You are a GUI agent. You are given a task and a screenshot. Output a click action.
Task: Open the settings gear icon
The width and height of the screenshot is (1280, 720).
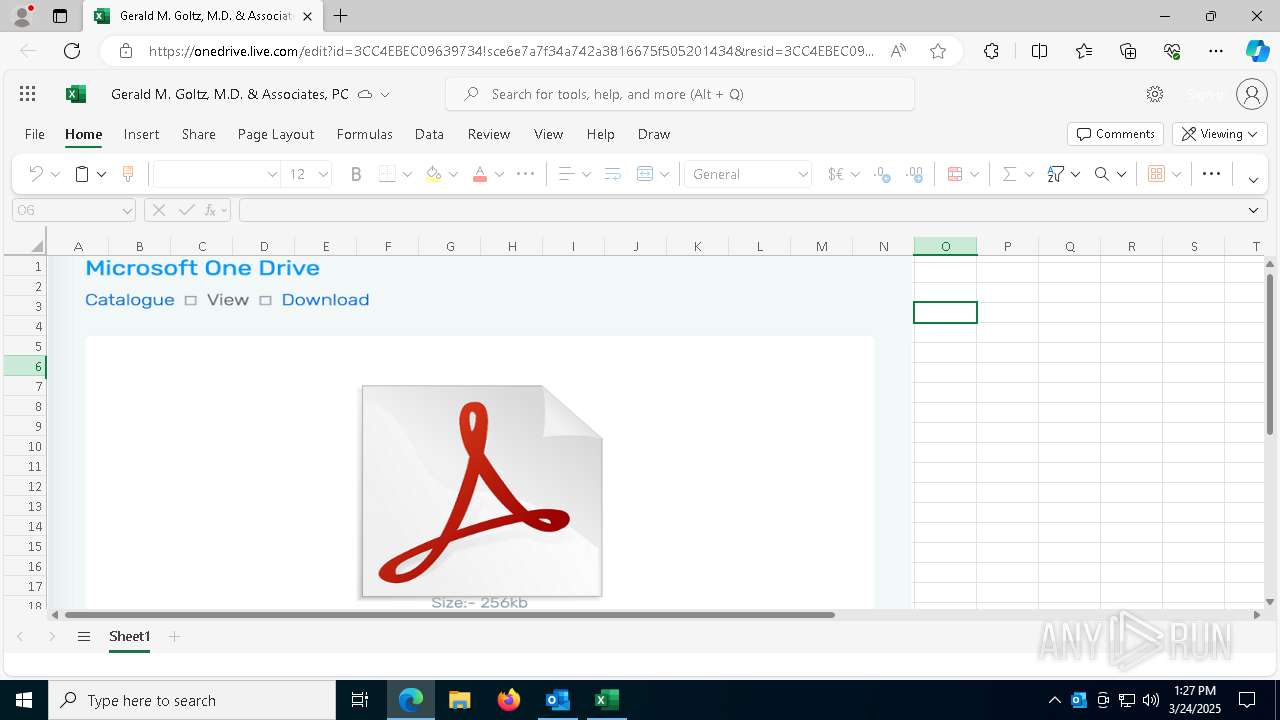click(1155, 94)
